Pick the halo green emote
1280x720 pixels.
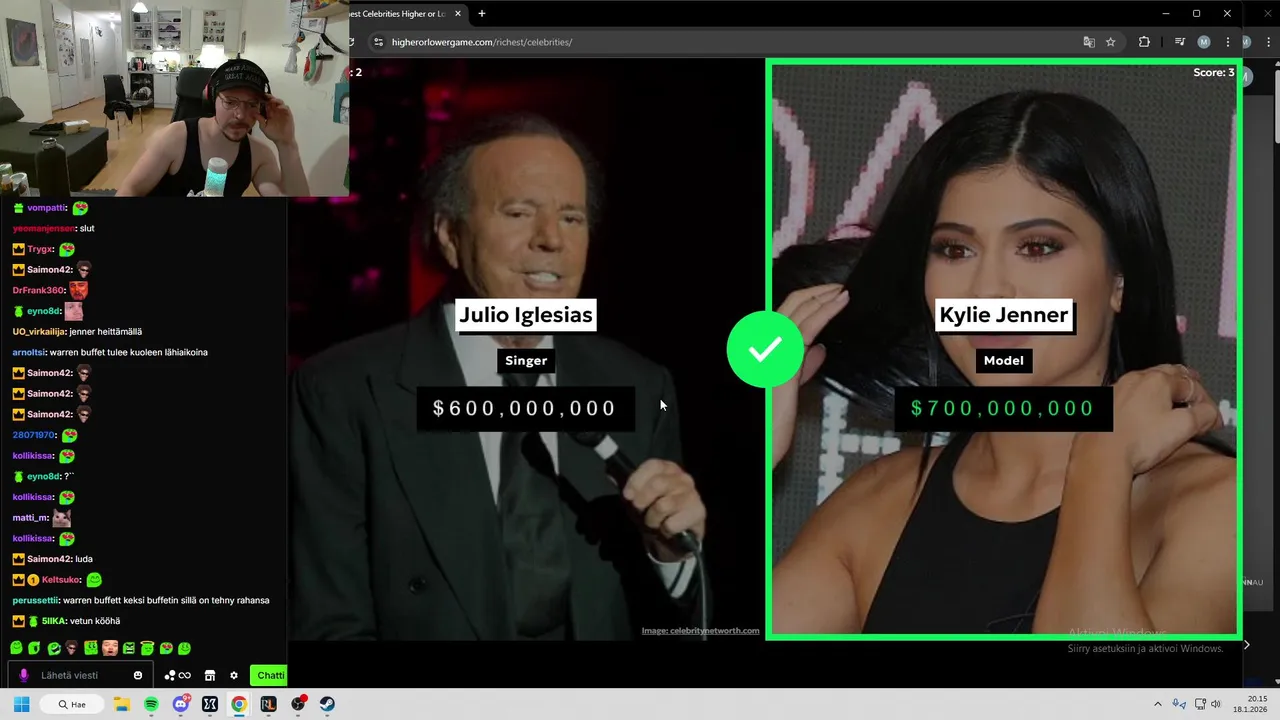[147, 648]
